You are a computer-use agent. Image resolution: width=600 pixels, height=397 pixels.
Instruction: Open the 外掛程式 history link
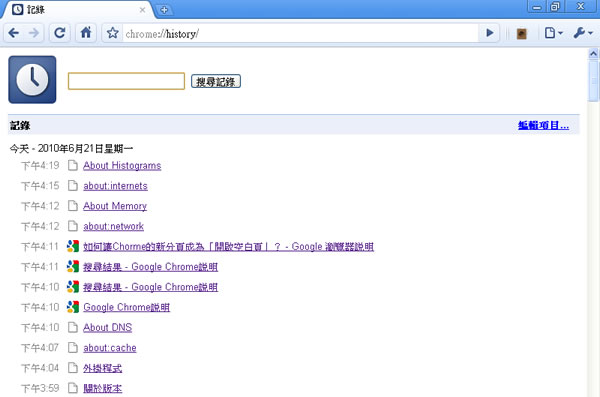click(103, 368)
